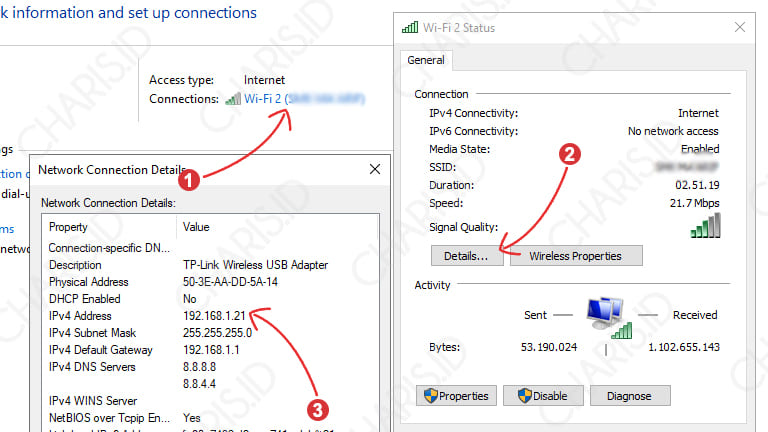Viewport: 768px width, 432px height.
Task: Switch to the General tab
Action: click(x=428, y=60)
